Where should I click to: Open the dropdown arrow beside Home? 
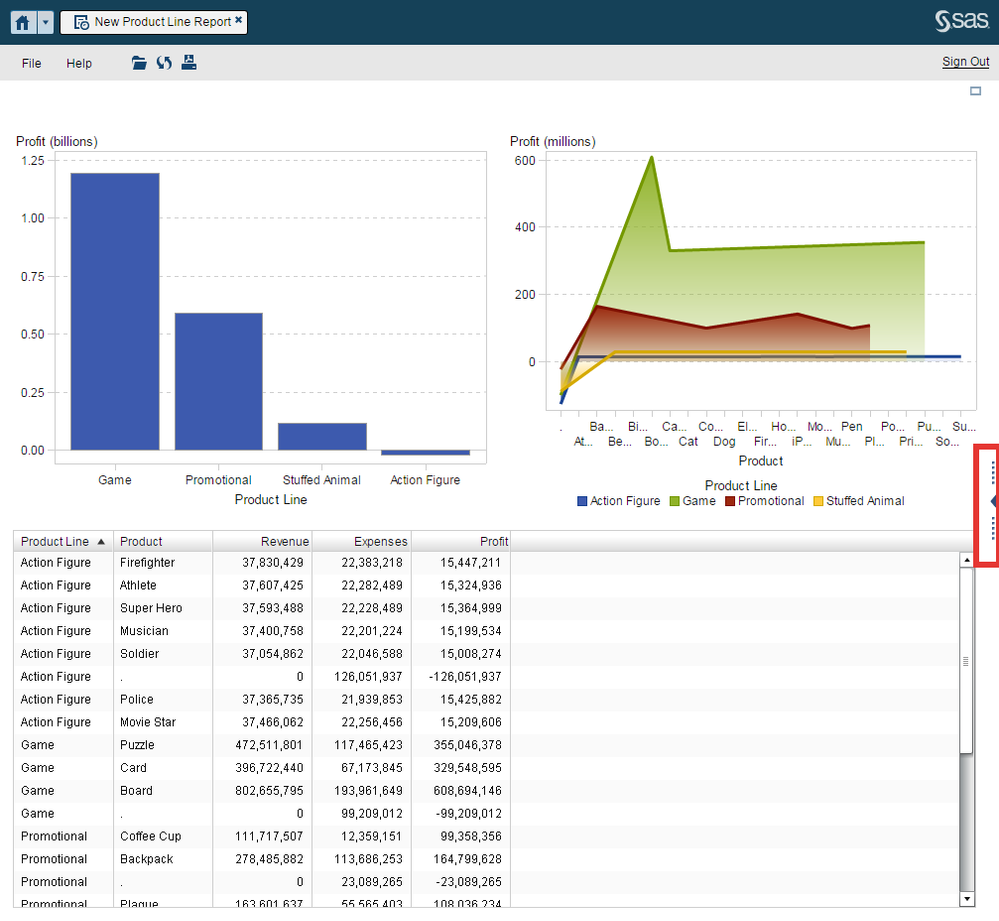click(x=46, y=22)
